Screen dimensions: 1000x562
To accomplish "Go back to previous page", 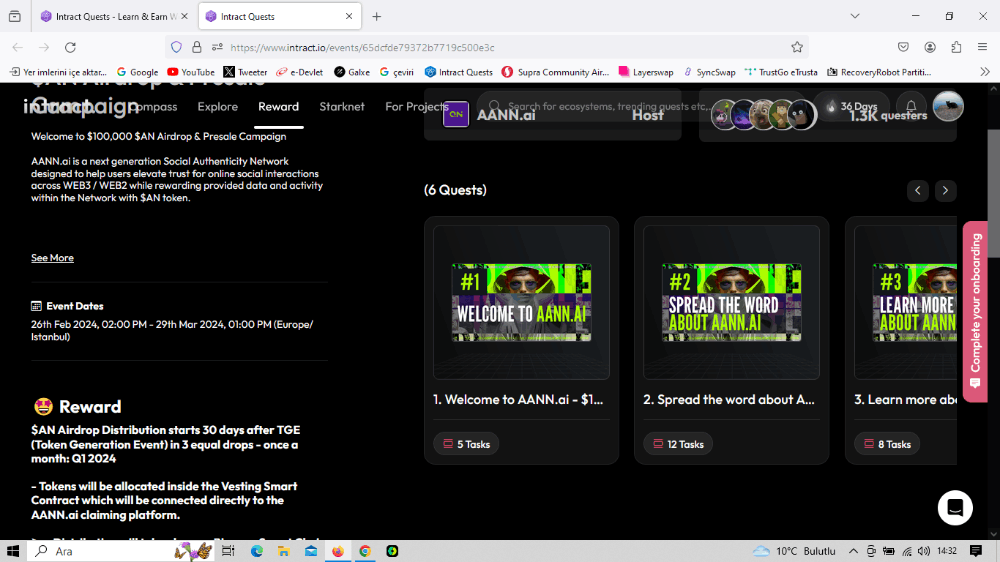I will click(x=18, y=47).
